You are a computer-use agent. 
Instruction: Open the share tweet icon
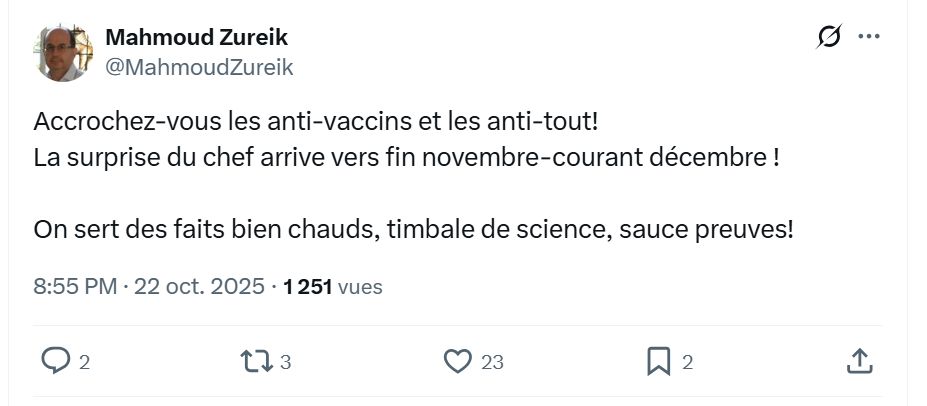[x=859, y=361]
